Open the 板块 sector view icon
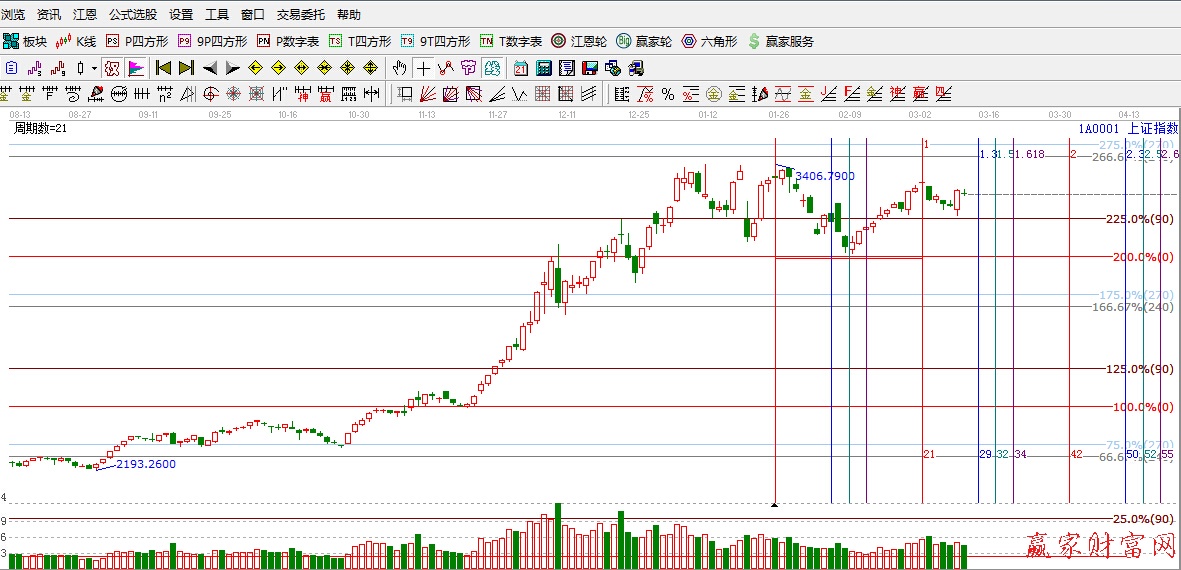This screenshot has height=570, width=1181. pyautogui.click(x=25, y=41)
